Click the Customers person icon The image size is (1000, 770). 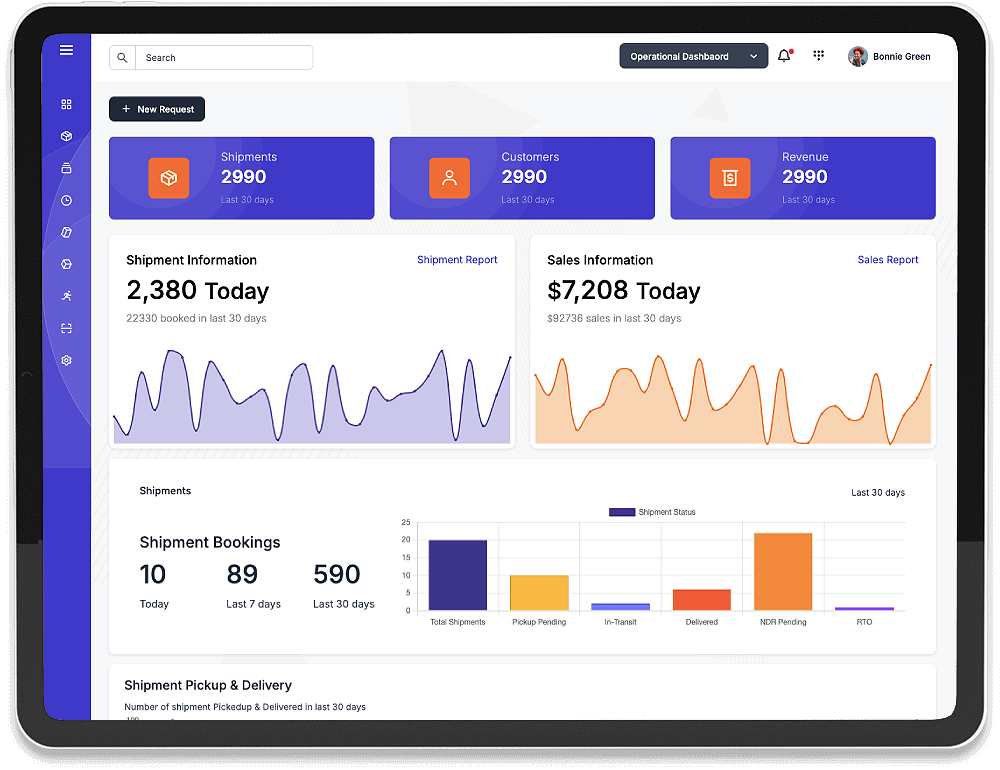pyautogui.click(x=450, y=178)
